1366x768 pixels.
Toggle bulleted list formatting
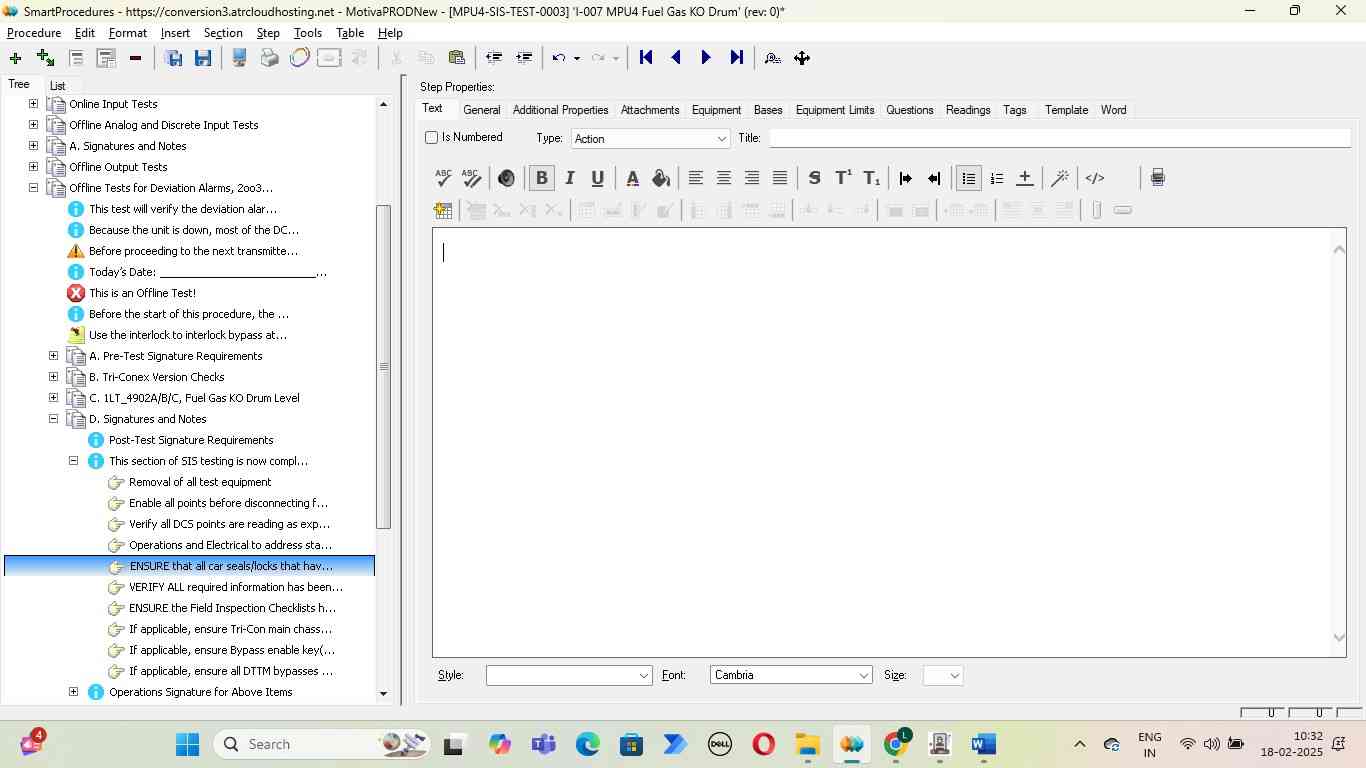coord(968,178)
